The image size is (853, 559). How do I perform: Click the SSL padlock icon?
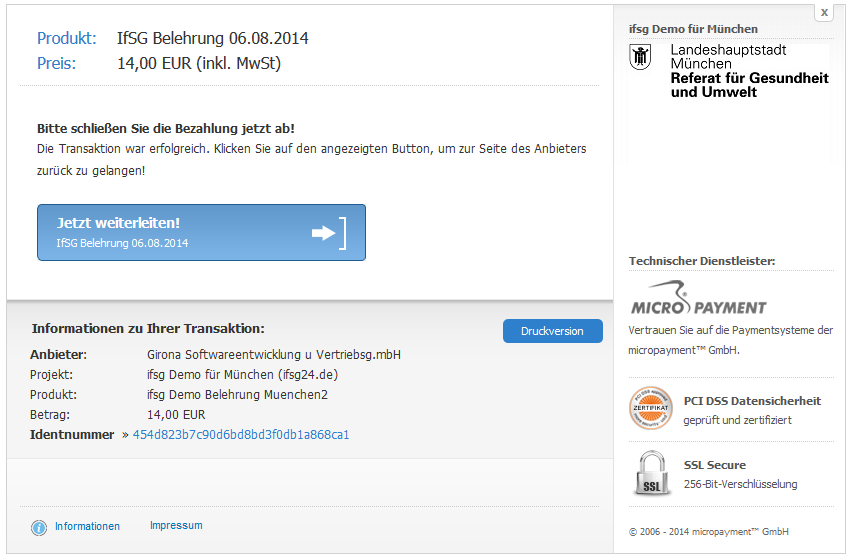[651, 473]
